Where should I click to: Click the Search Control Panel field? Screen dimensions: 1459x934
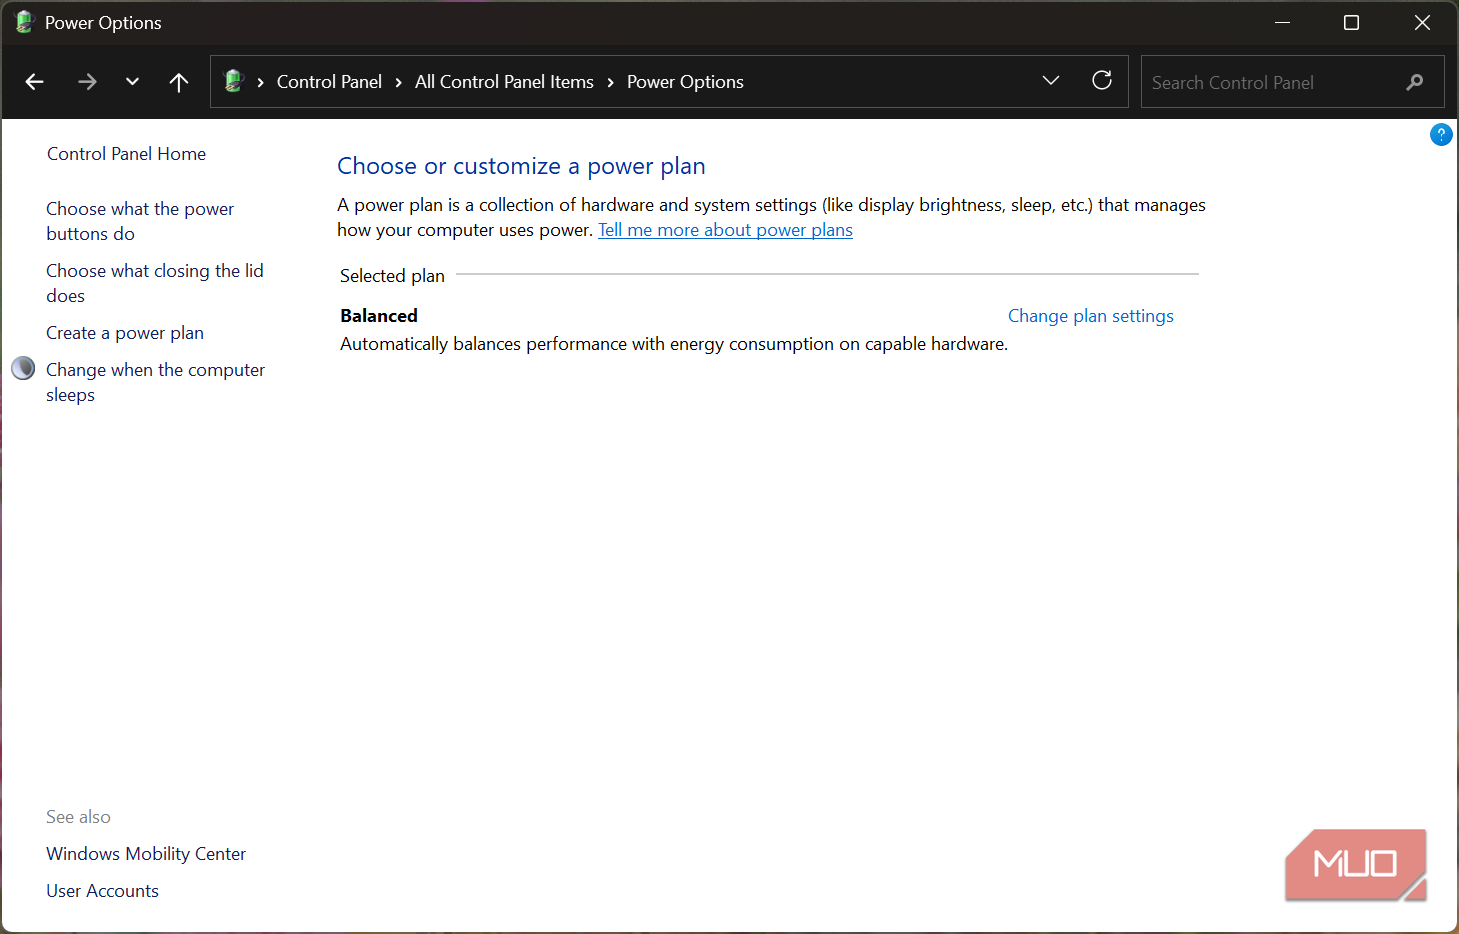[x=1292, y=82]
